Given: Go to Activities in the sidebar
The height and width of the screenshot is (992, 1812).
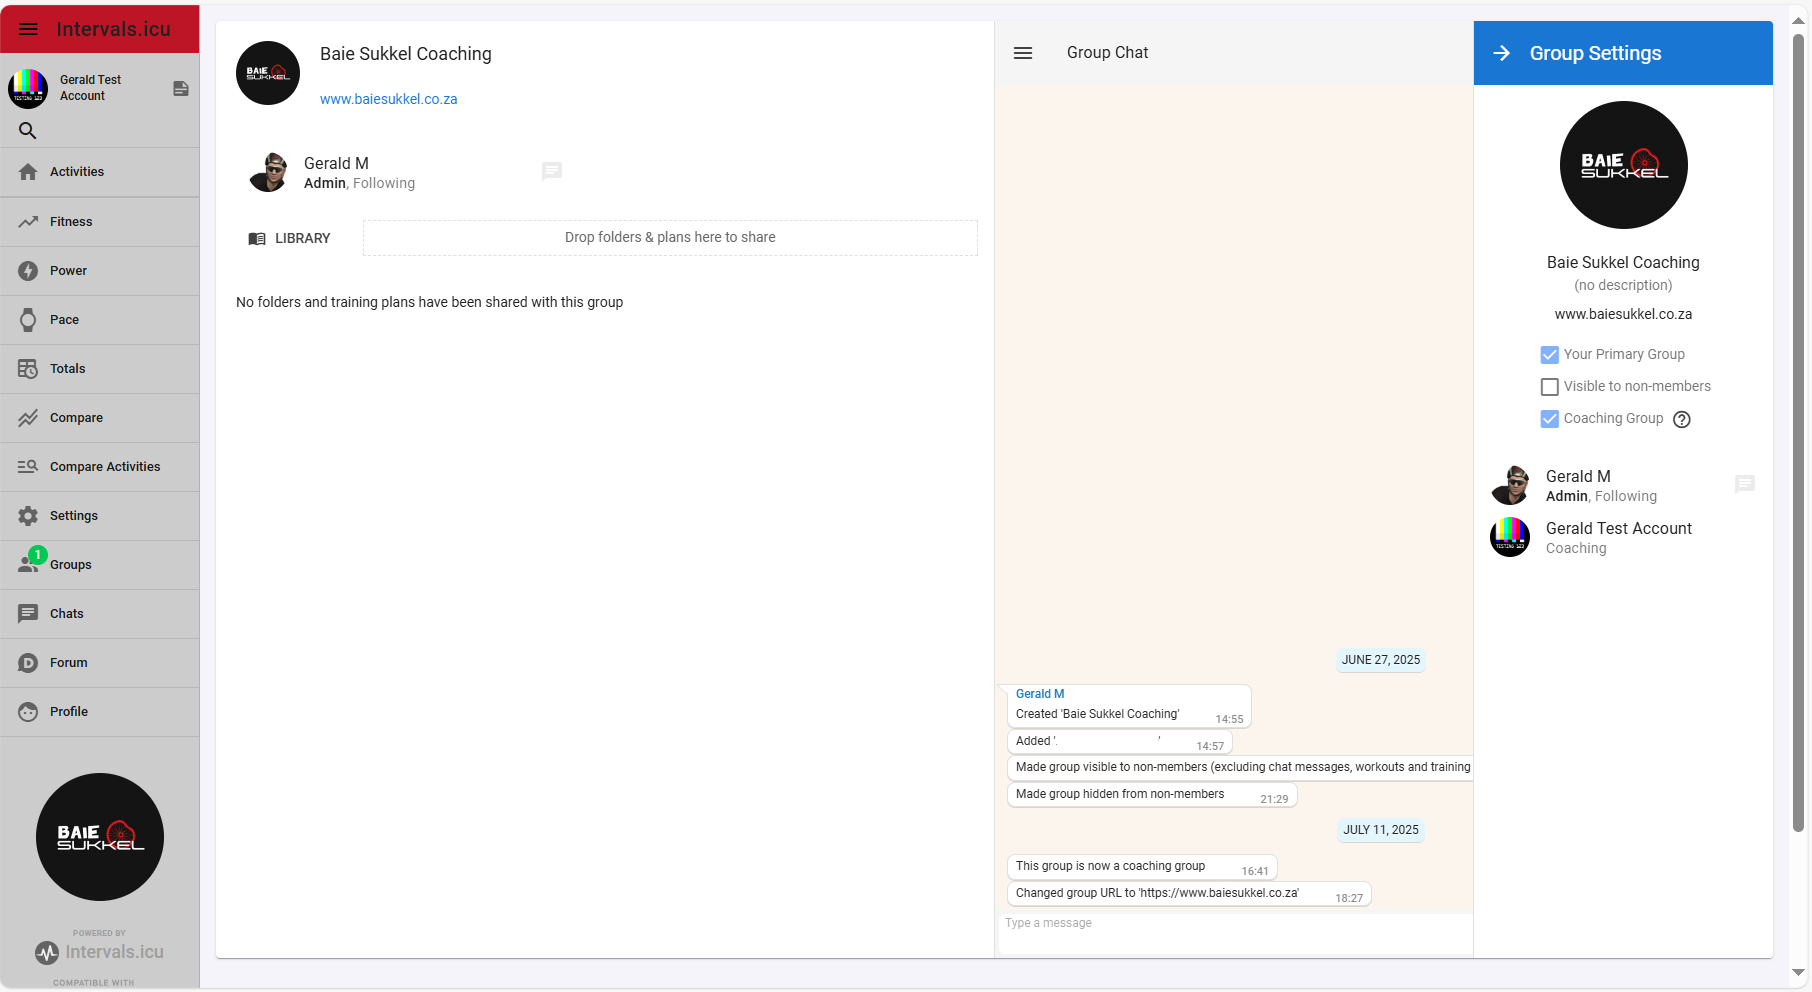Looking at the screenshot, I should point(77,172).
